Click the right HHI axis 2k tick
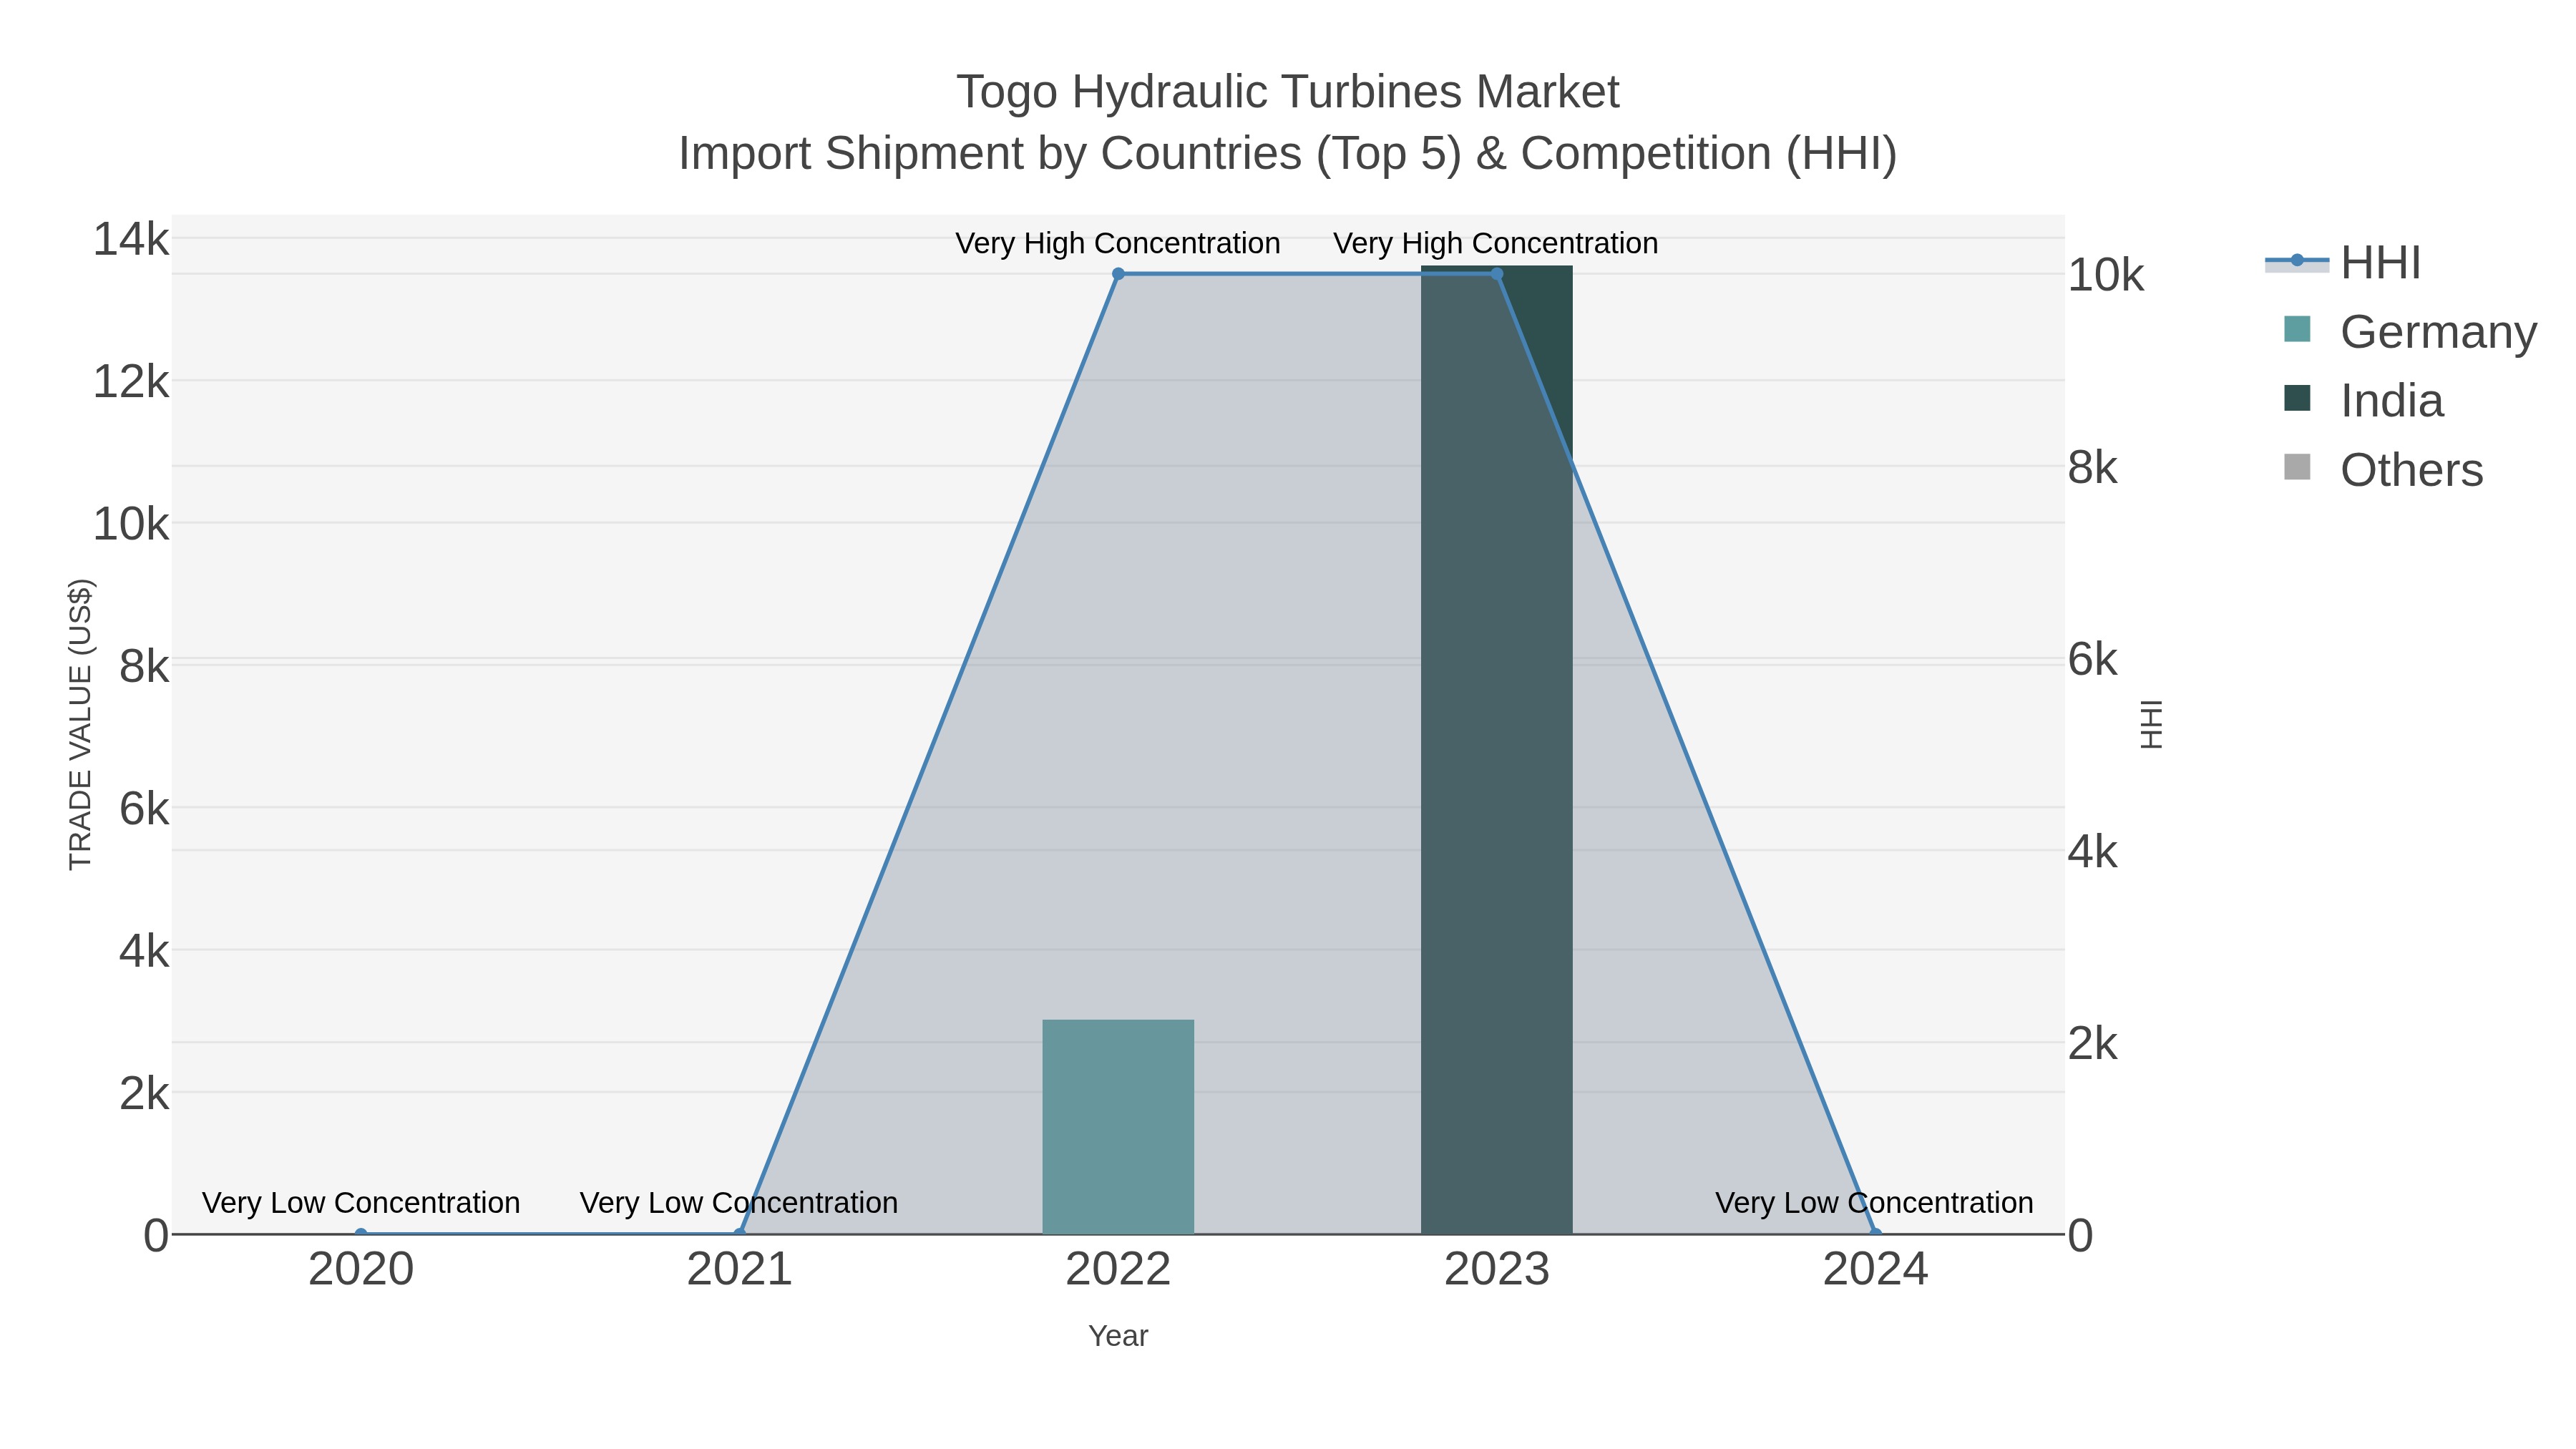 (x=2093, y=1044)
